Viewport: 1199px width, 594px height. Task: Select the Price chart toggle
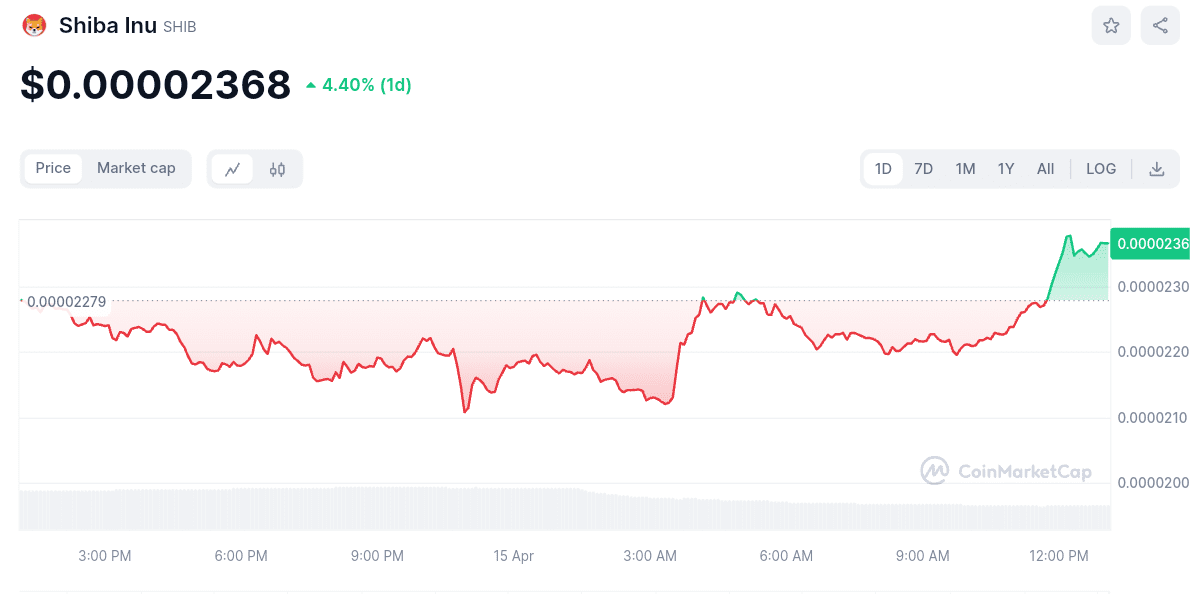click(53, 168)
